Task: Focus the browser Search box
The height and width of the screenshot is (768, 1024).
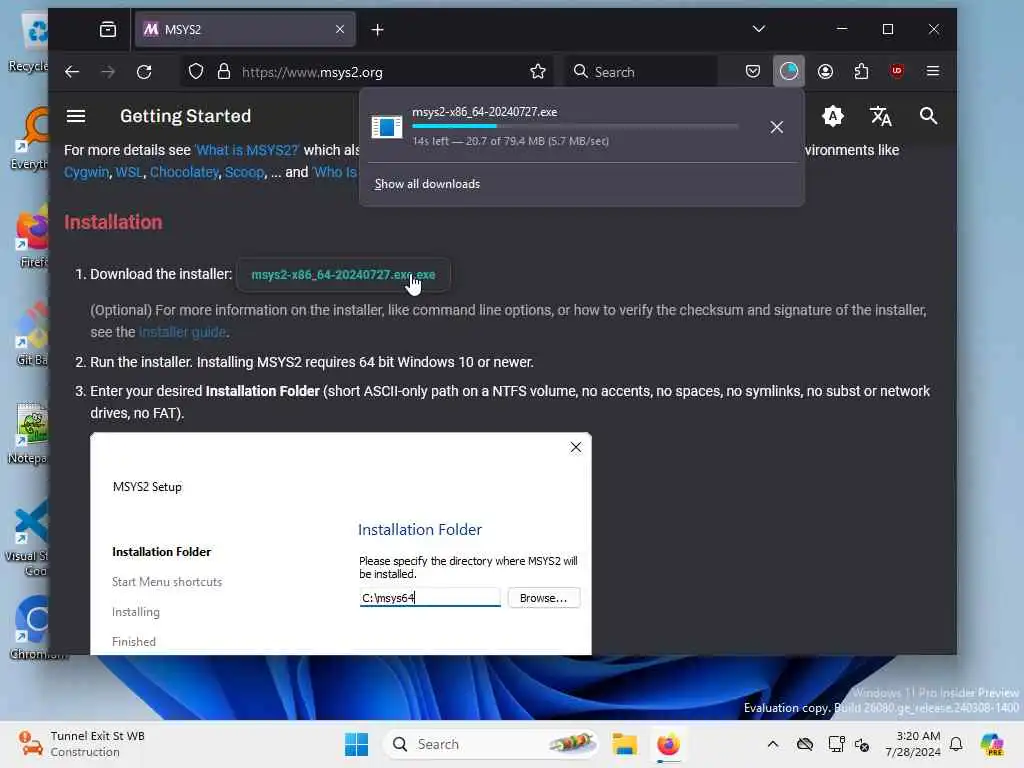Action: click(x=641, y=72)
